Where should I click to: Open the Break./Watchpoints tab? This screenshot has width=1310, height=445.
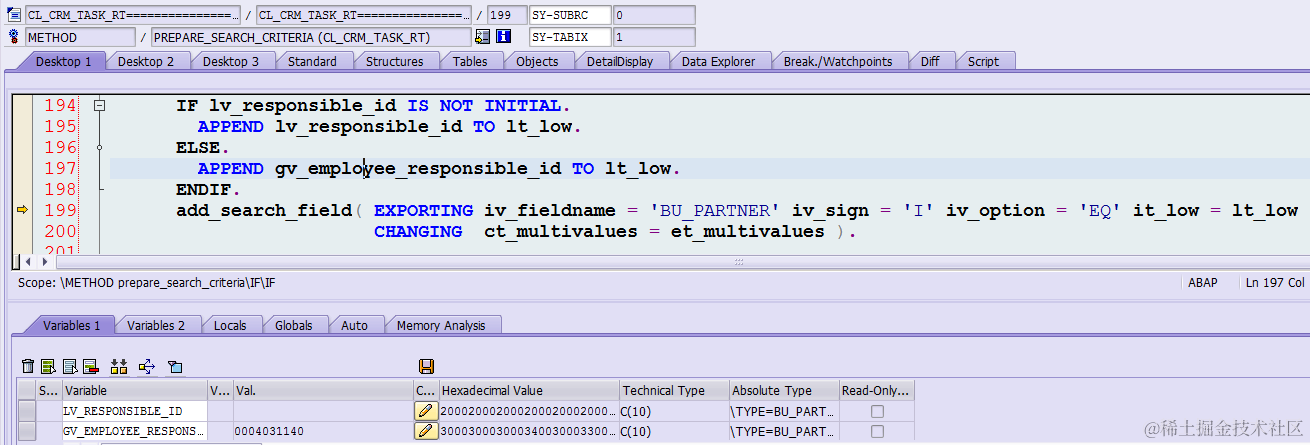click(x=837, y=61)
